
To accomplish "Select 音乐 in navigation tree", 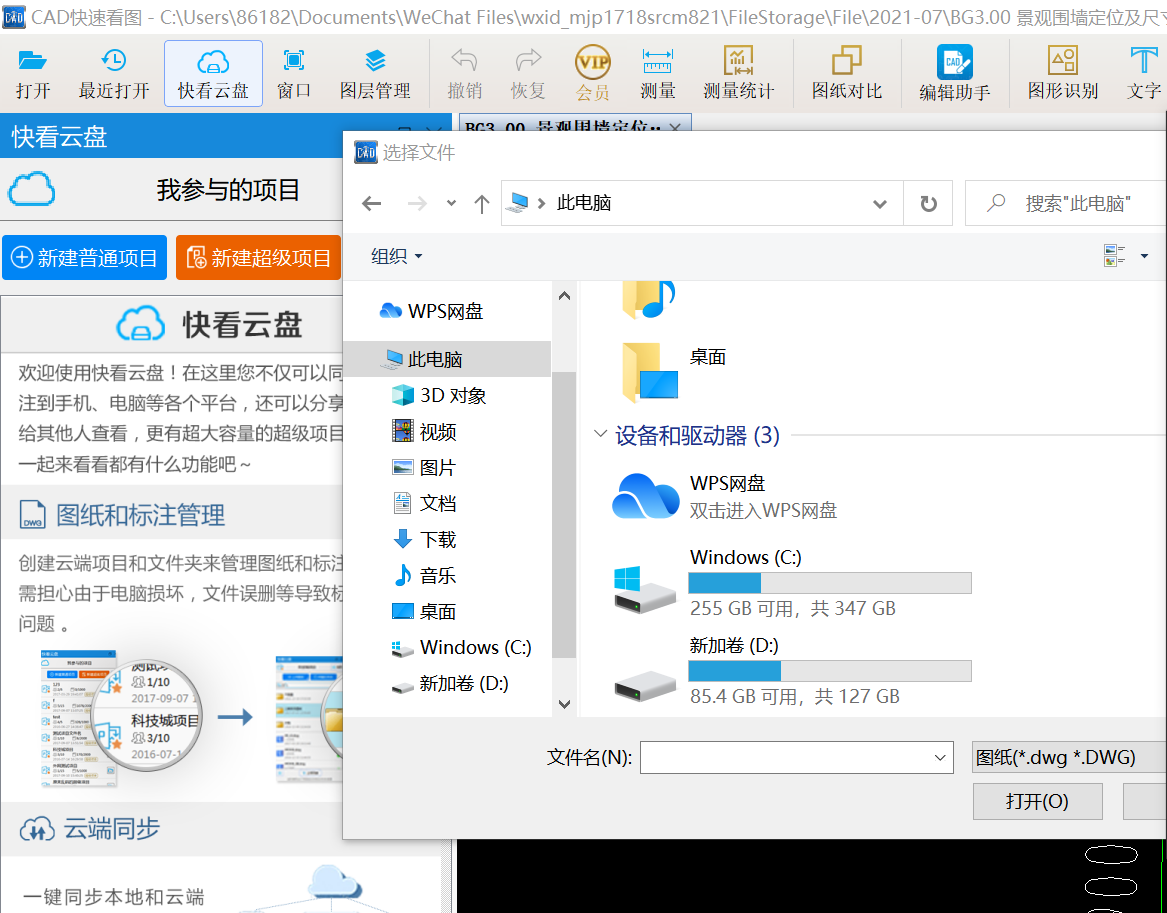I will (423, 575).
